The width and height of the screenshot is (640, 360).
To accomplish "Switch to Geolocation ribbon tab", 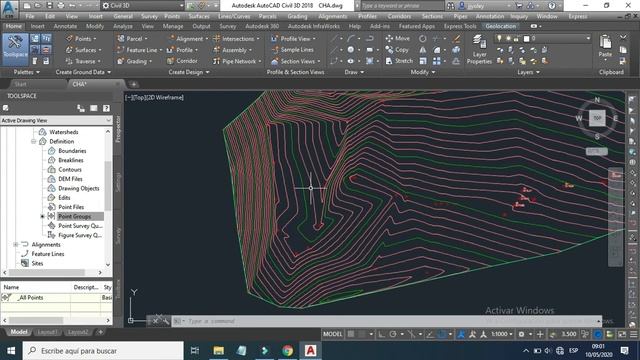I will (501, 26).
